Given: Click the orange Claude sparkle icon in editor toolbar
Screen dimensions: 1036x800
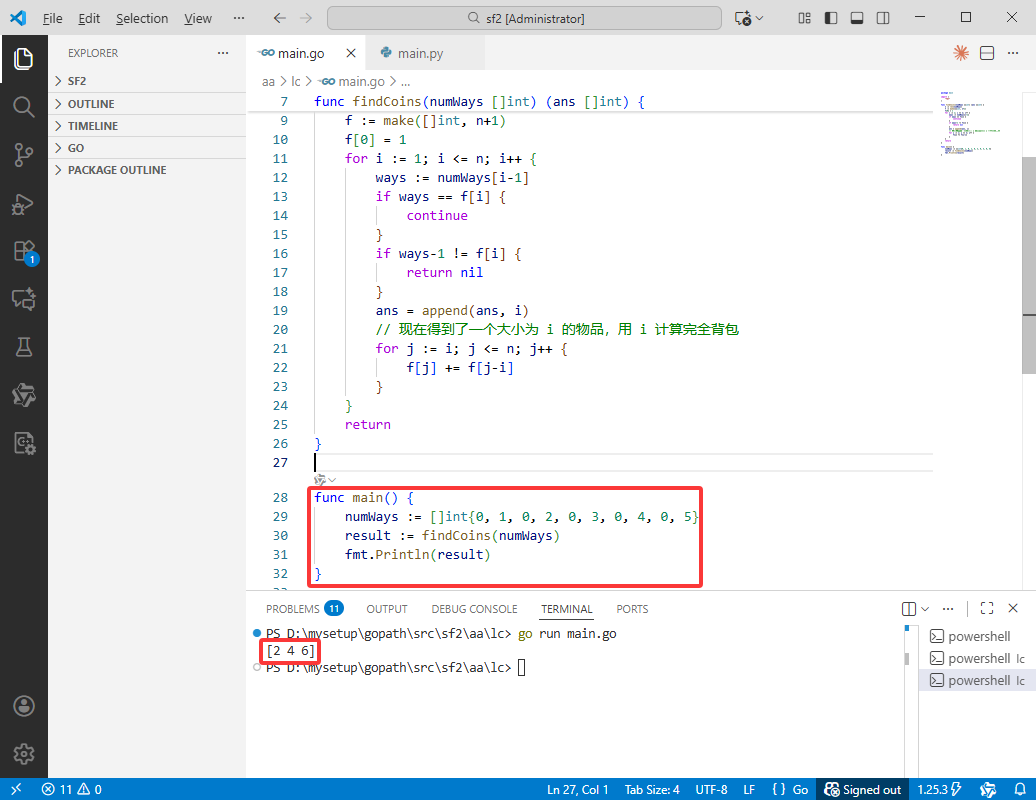Looking at the screenshot, I should (x=961, y=53).
